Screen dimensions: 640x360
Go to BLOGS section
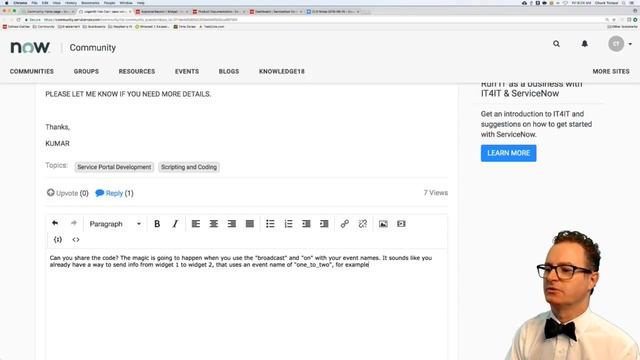pos(229,71)
